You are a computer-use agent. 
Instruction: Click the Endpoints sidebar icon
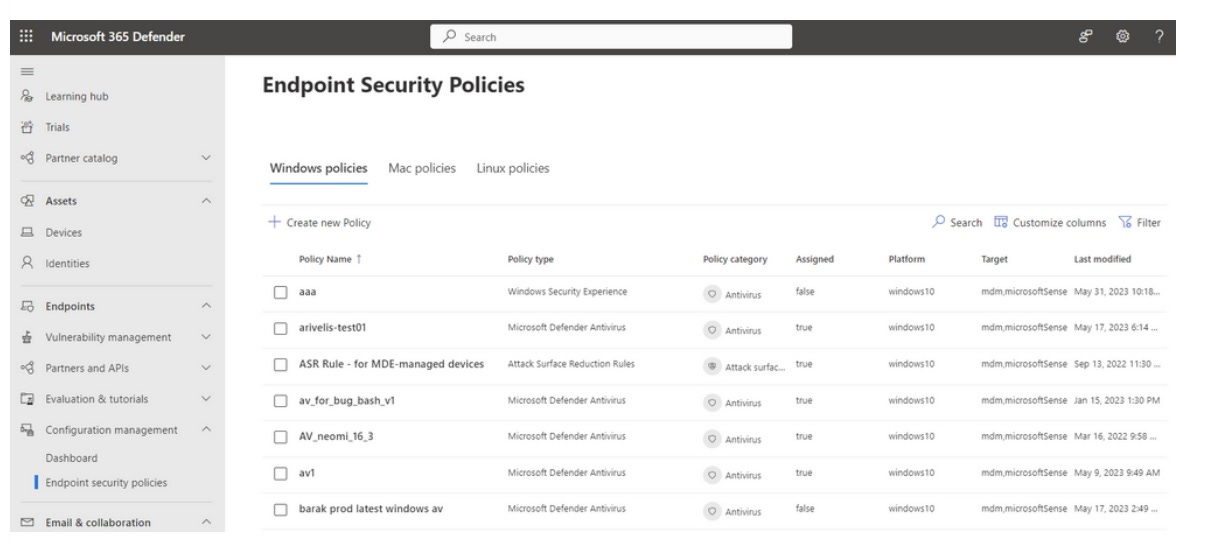(27, 306)
